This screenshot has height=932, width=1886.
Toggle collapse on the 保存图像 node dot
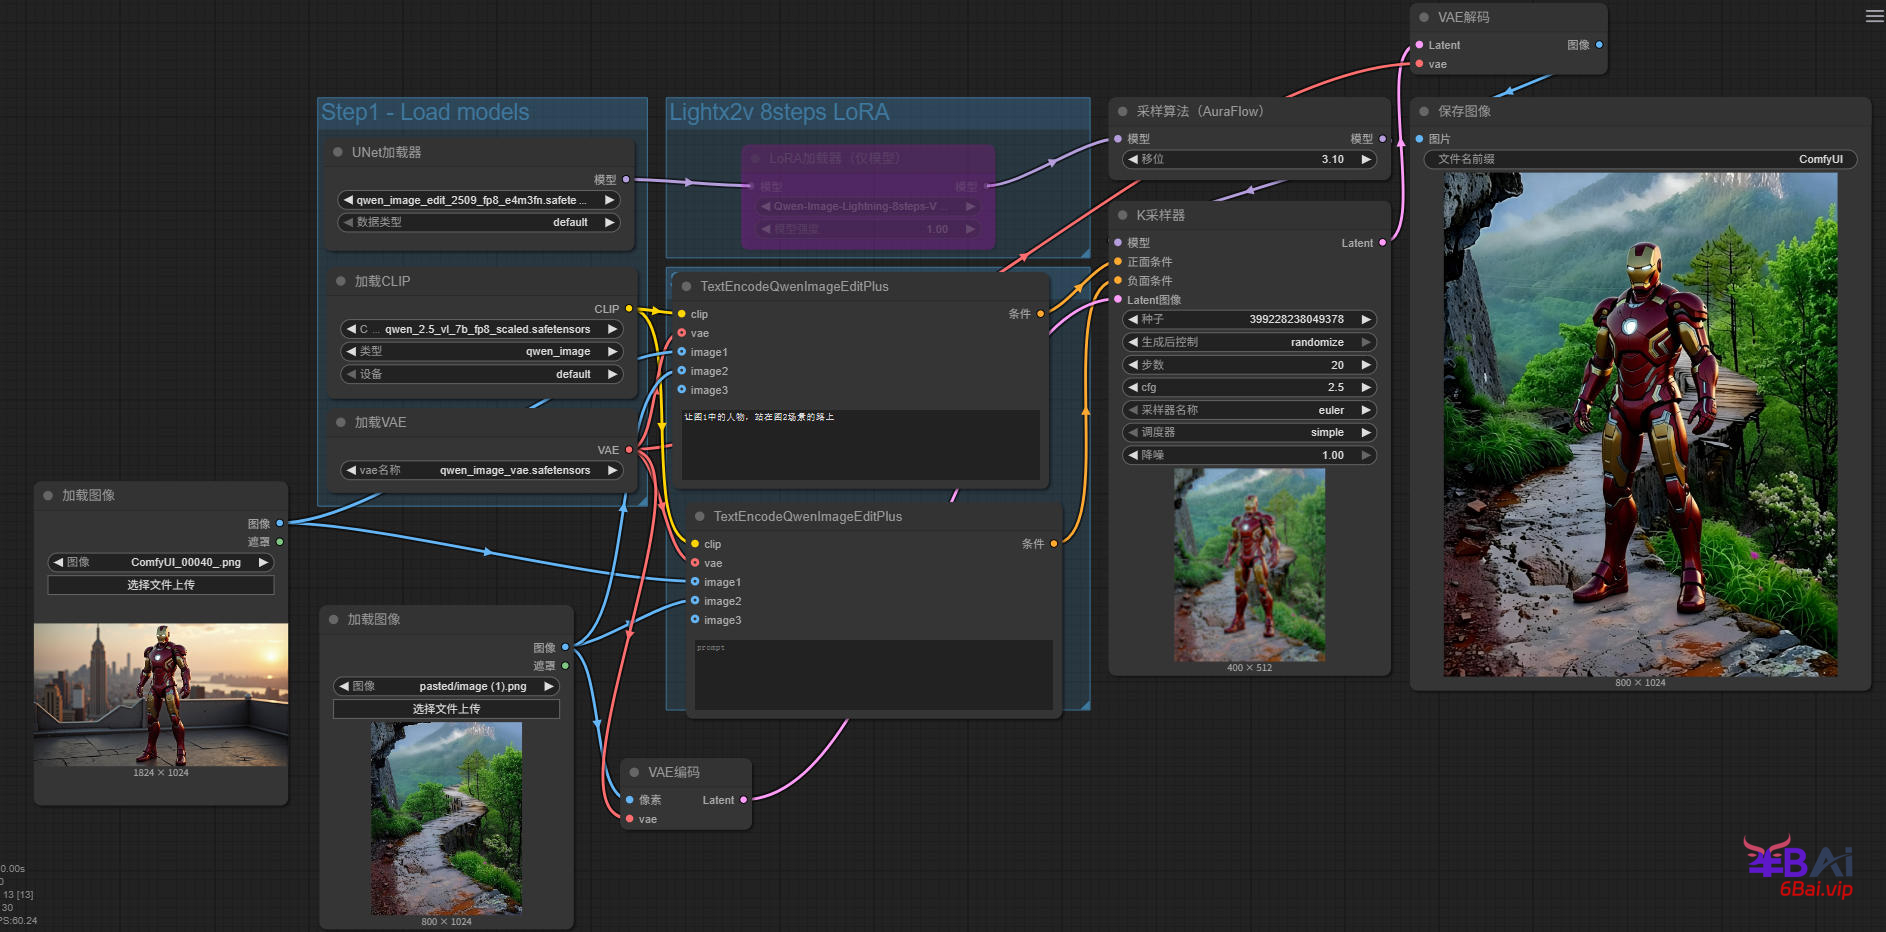pyautogui.click(x=1424, y=112)
